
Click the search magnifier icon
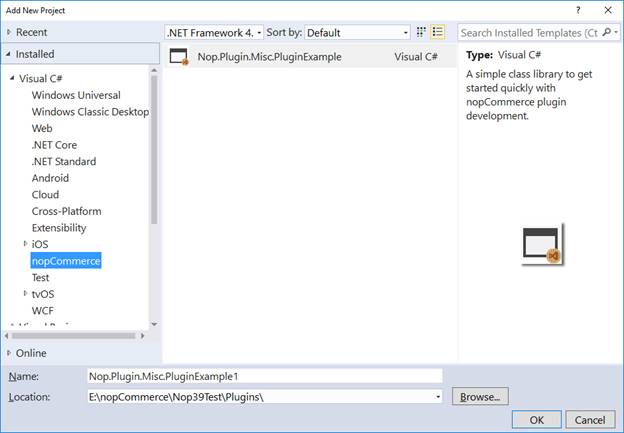[606, 32]
